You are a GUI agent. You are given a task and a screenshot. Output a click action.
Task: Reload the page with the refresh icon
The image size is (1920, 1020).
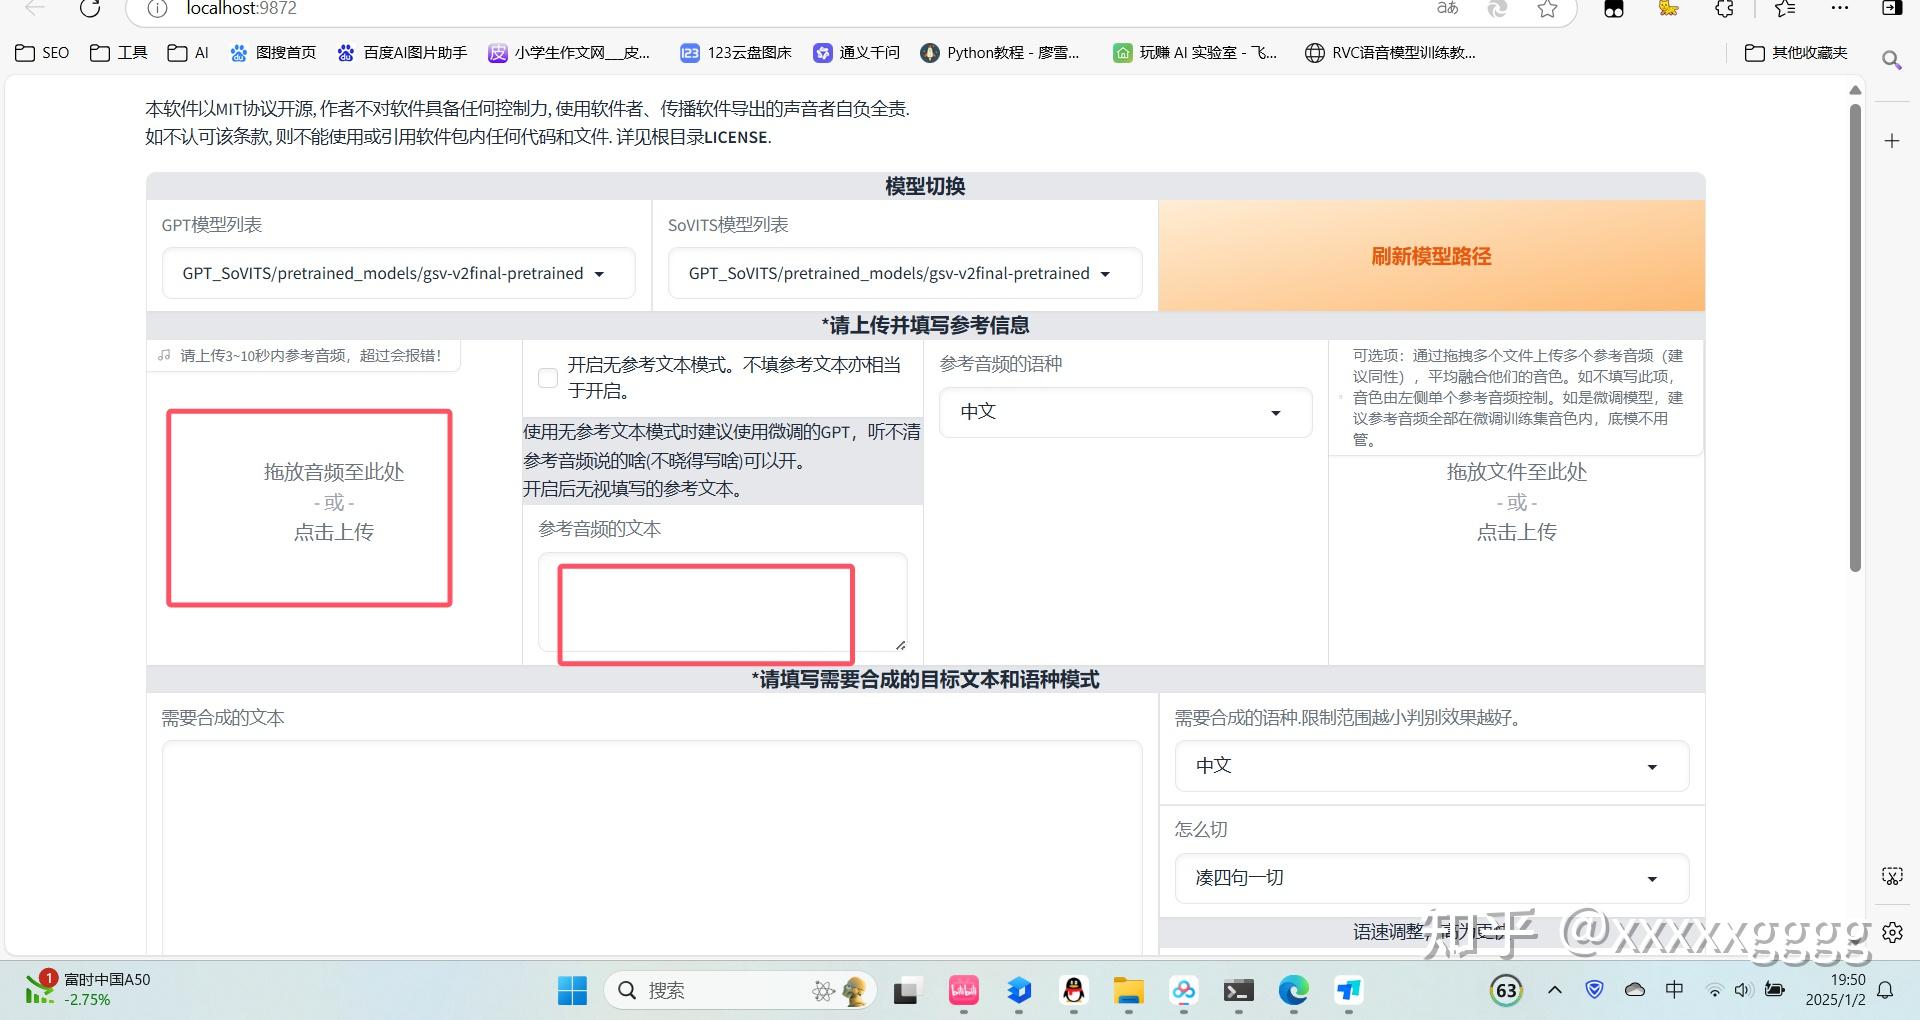click(91, 10)
